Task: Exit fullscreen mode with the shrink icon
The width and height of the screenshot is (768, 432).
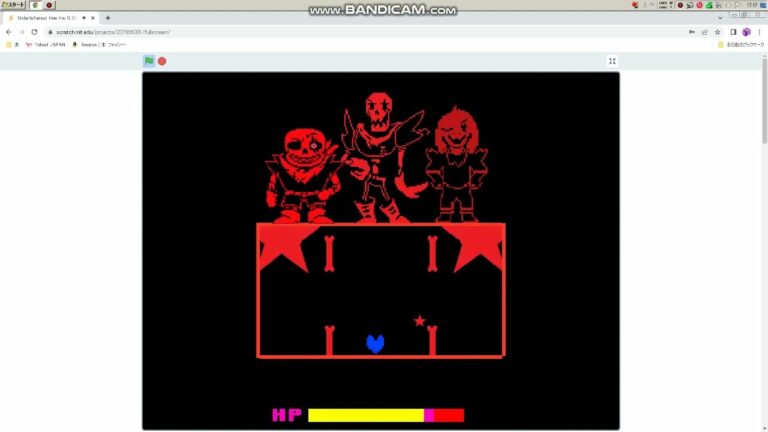Action: [612, 61]
